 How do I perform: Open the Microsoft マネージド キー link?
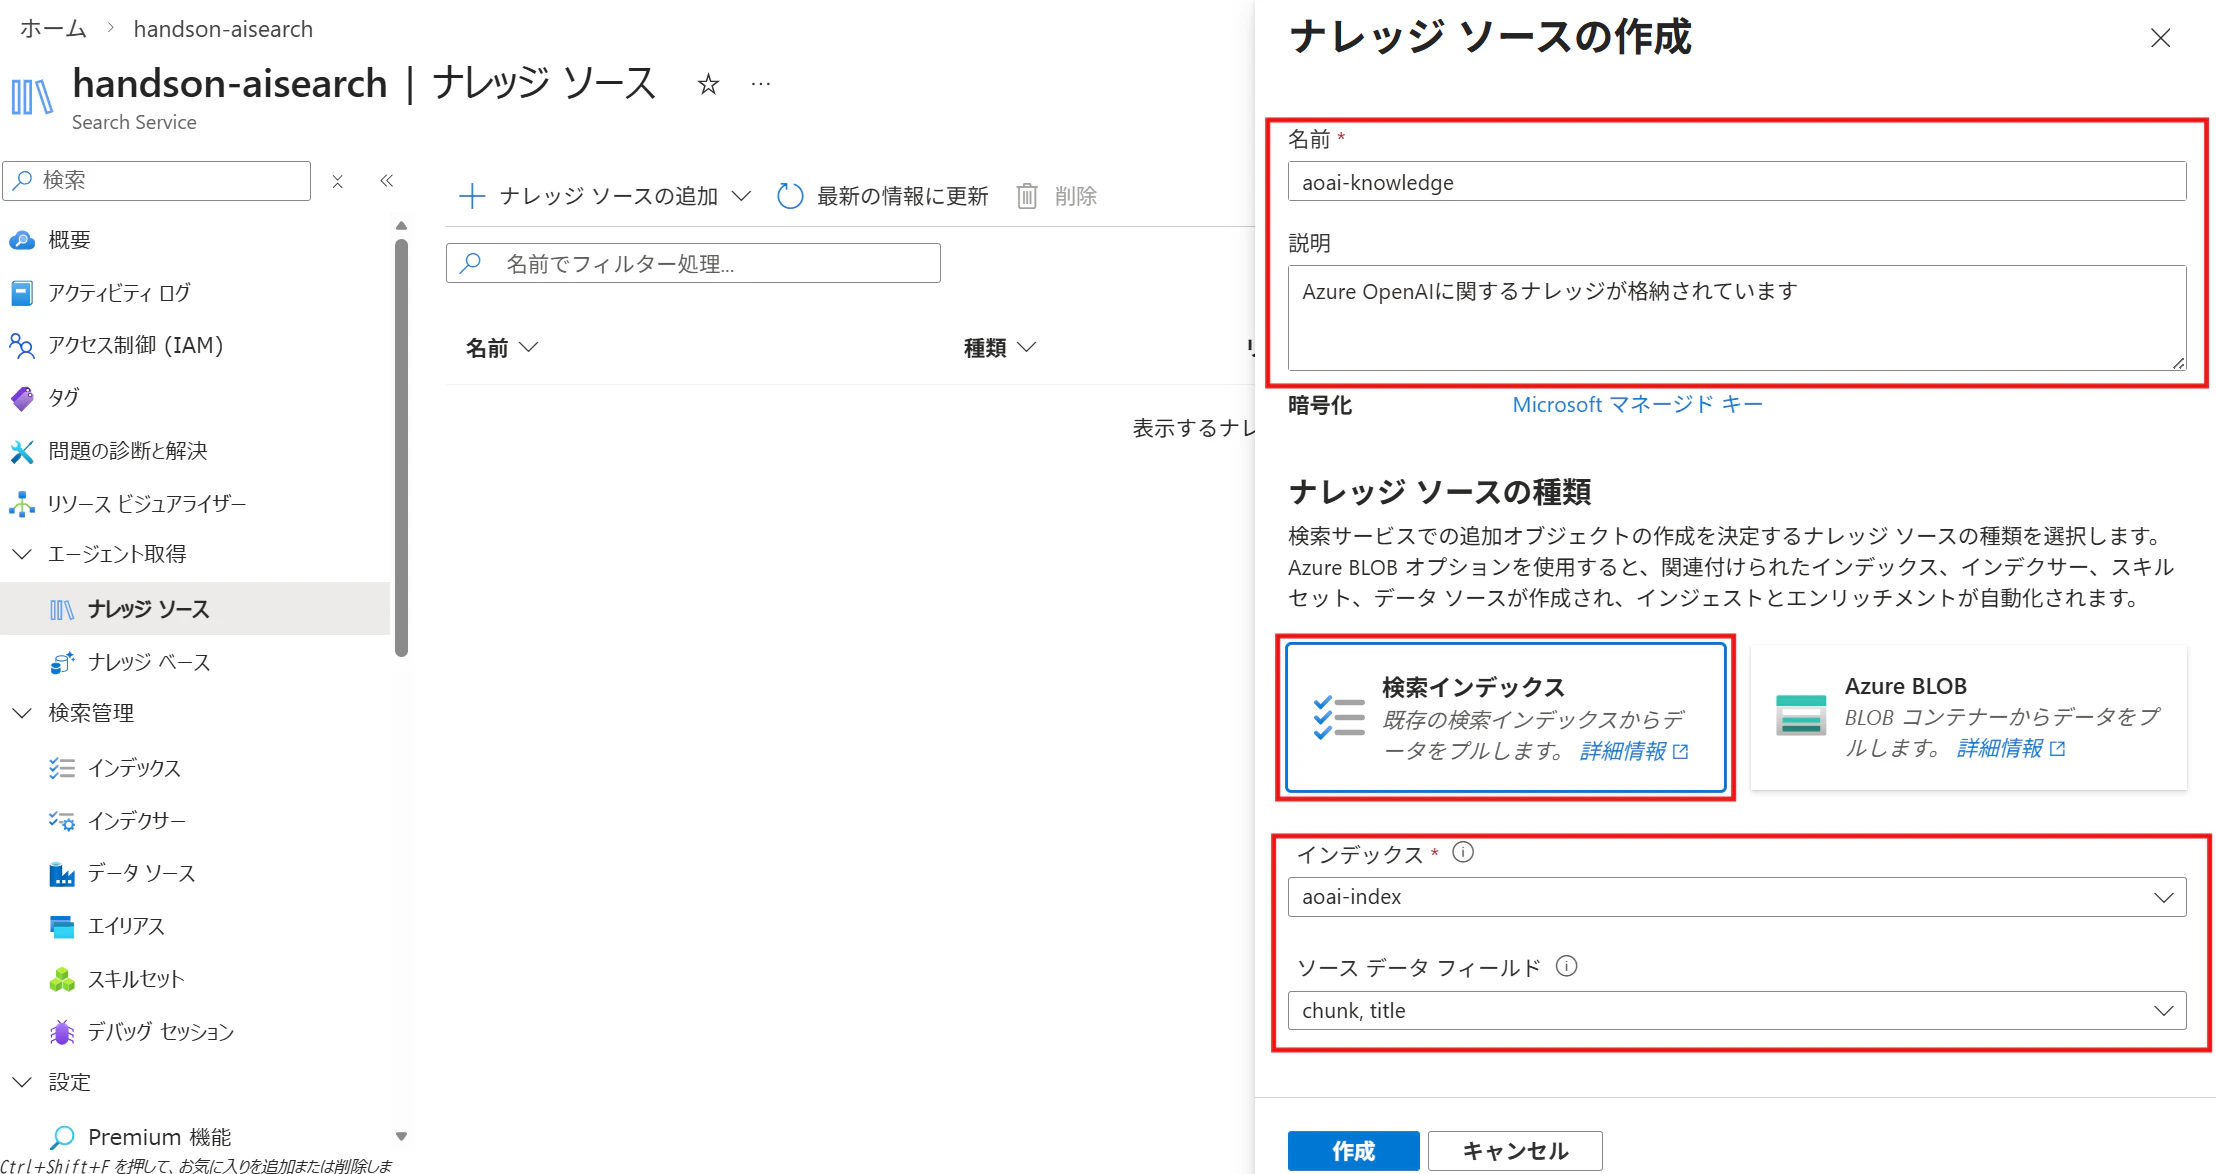[1637, 405]
